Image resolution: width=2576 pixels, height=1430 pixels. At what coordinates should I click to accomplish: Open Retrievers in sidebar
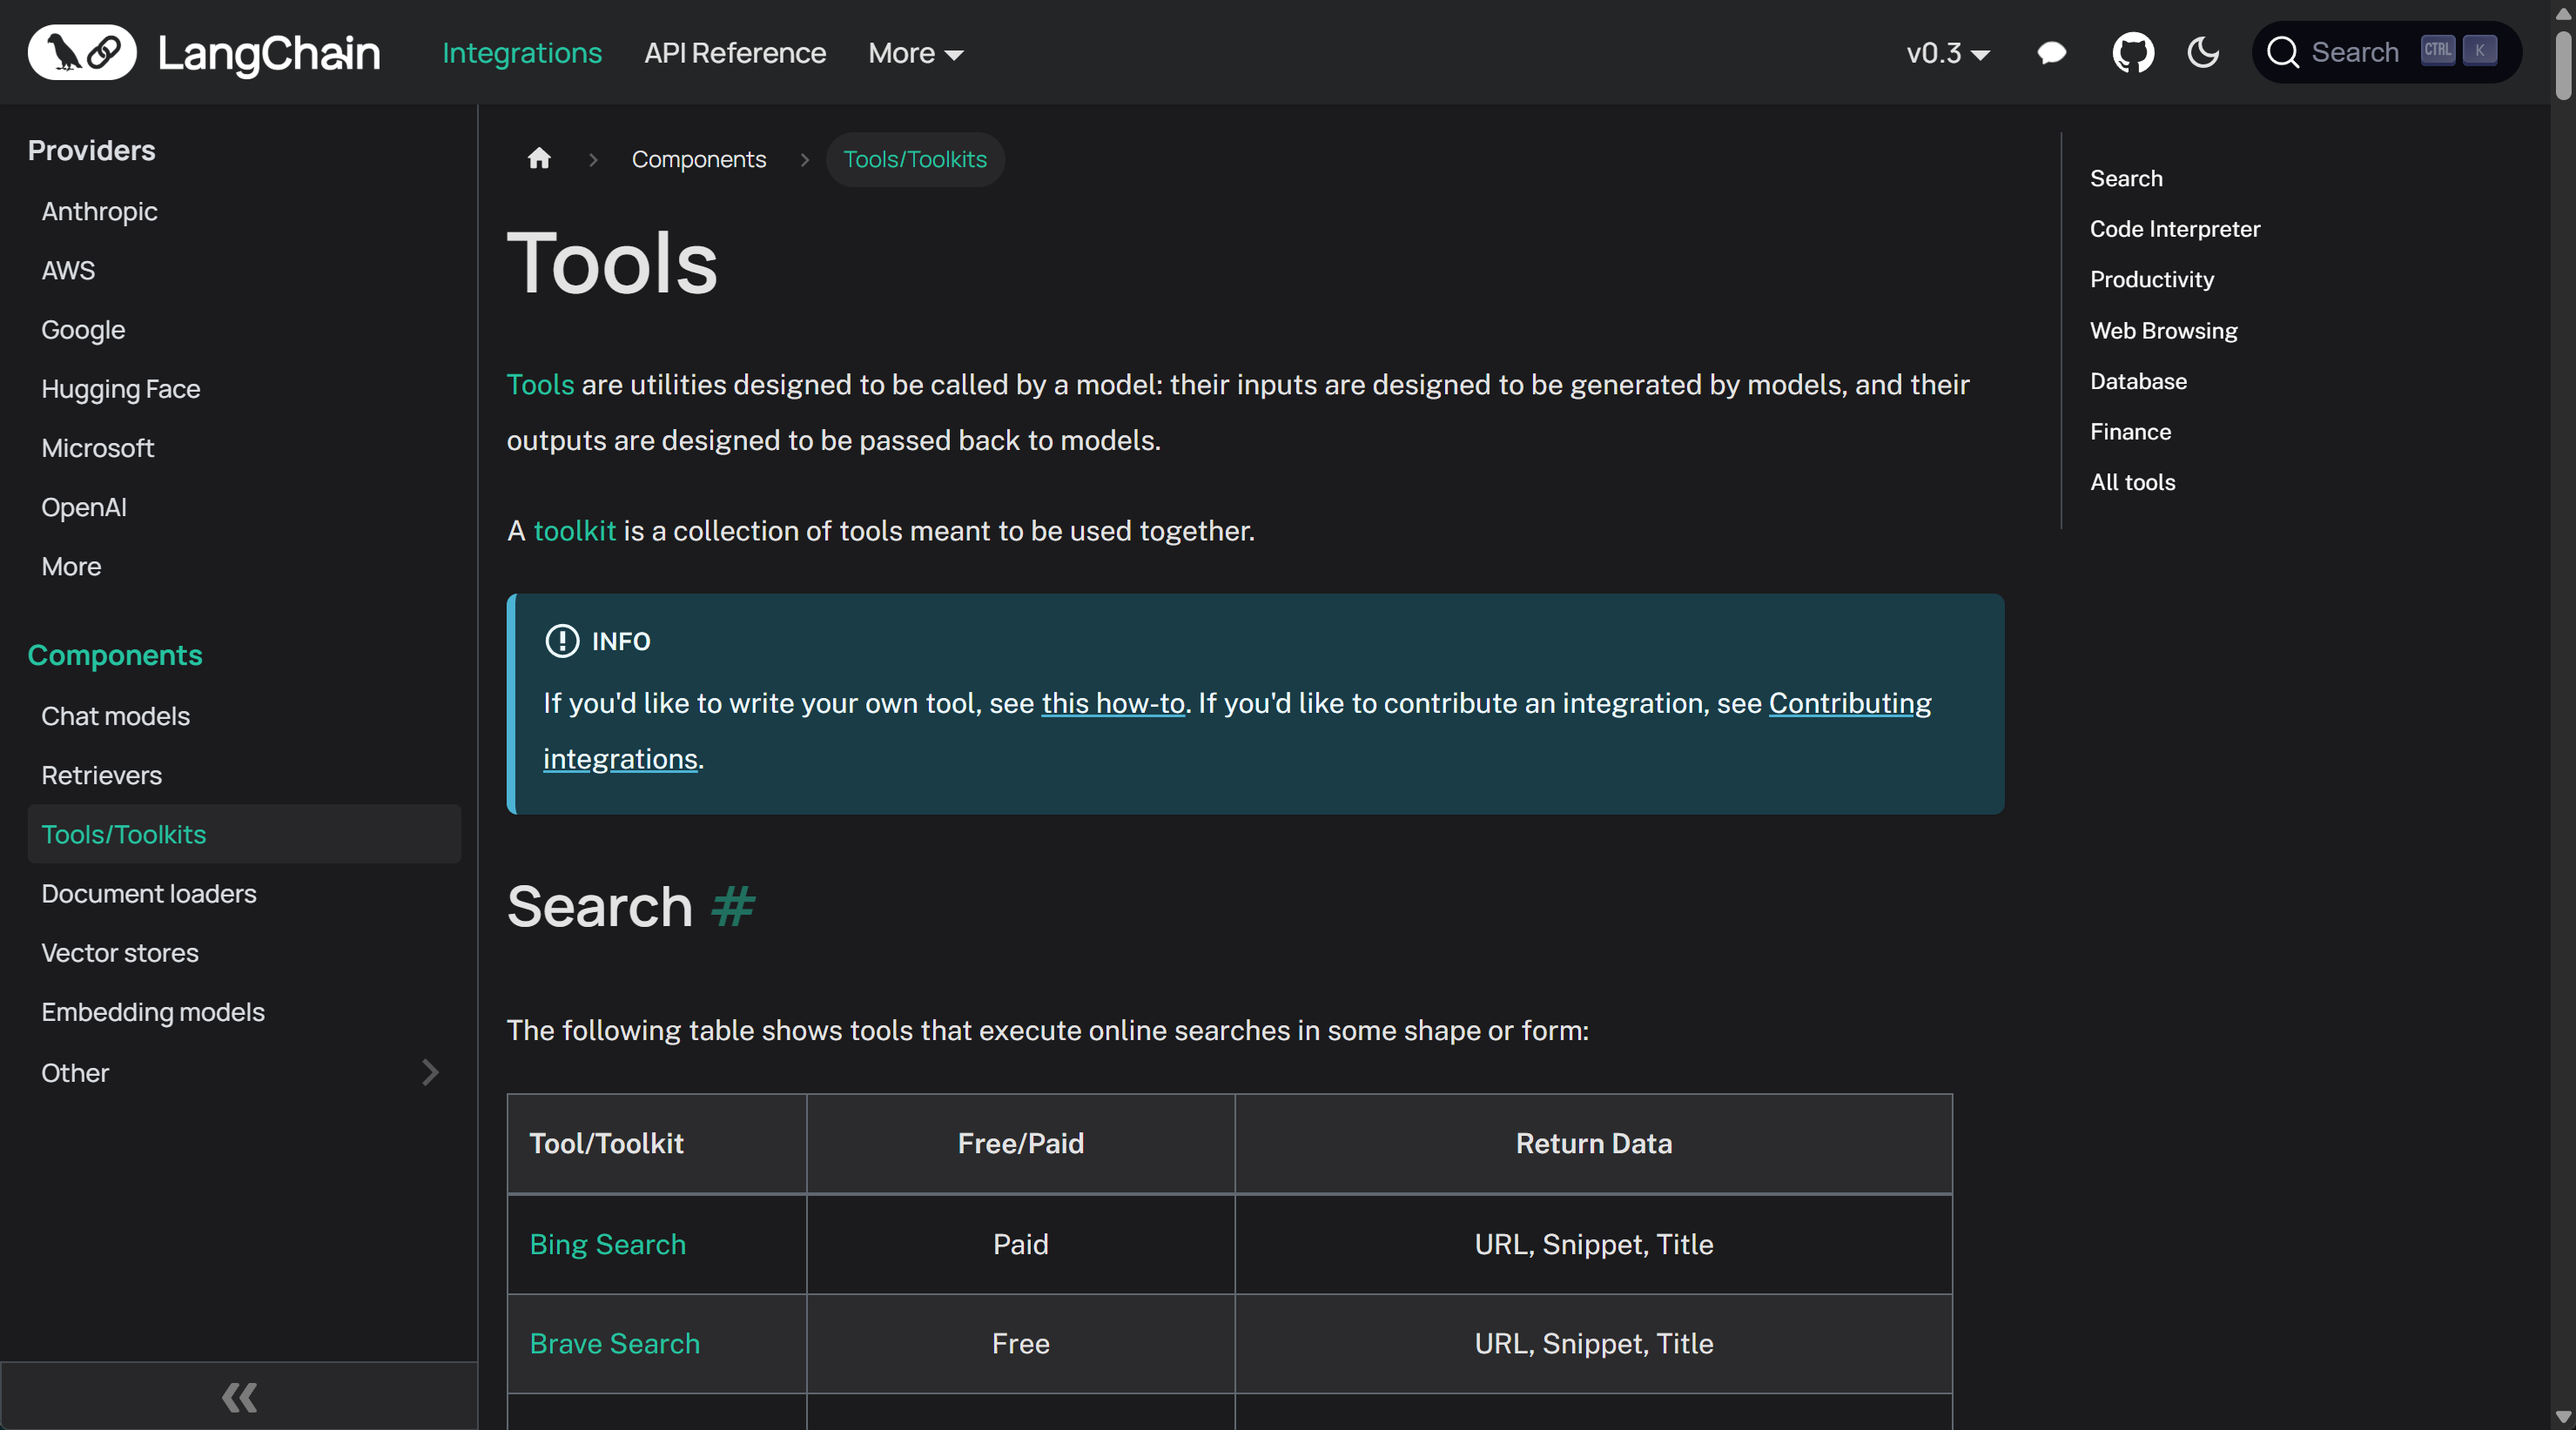[101, 775]
